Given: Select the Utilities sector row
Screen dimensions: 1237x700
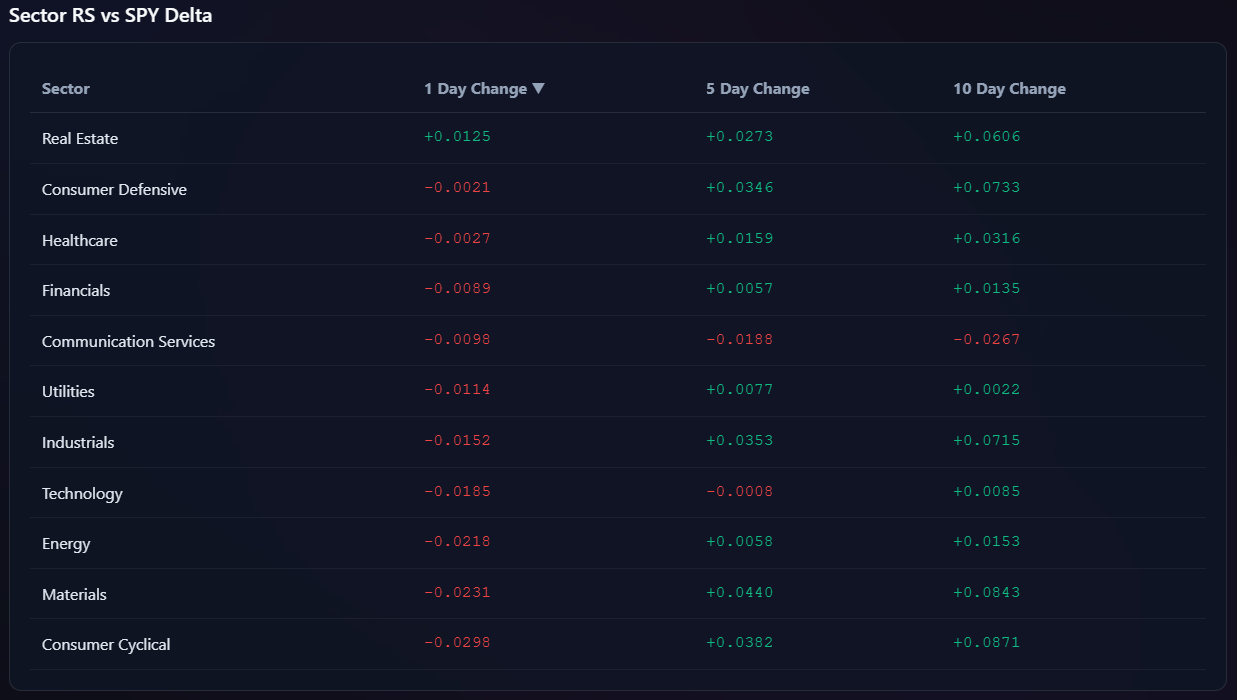Looking at the screenshot, I should pyautogui.click(x=68, y=392).
